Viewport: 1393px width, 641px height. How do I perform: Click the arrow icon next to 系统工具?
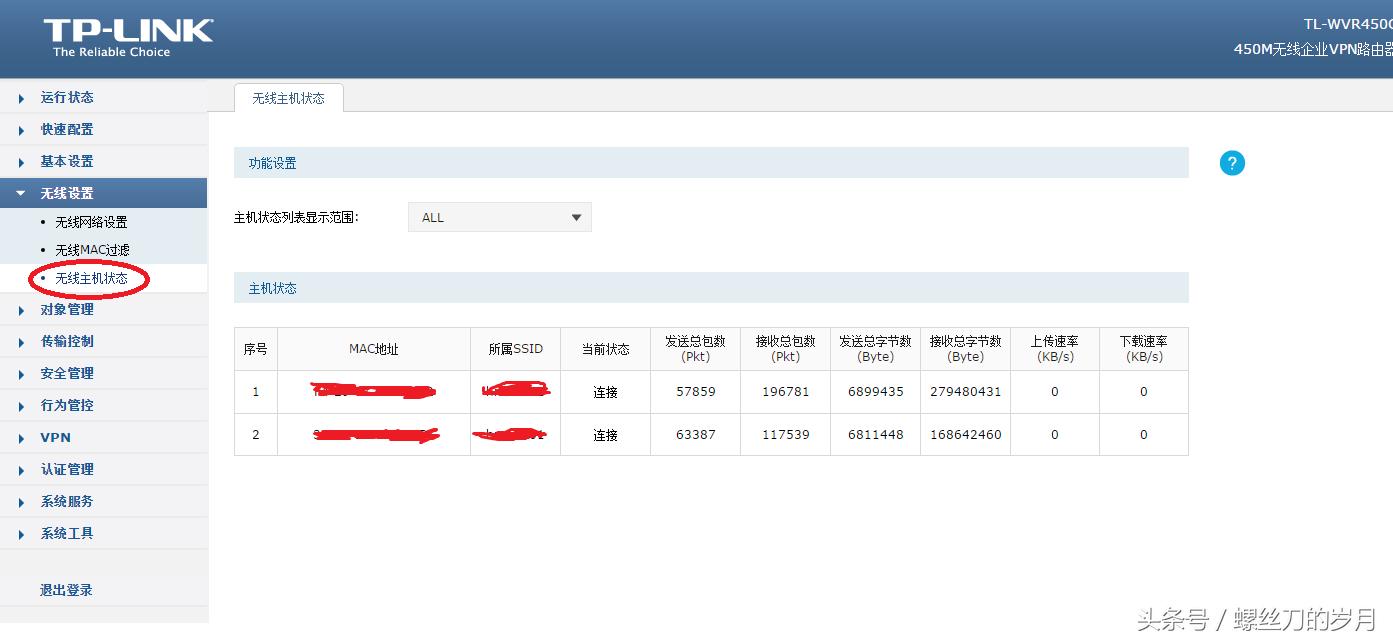(x=22, y=533)
